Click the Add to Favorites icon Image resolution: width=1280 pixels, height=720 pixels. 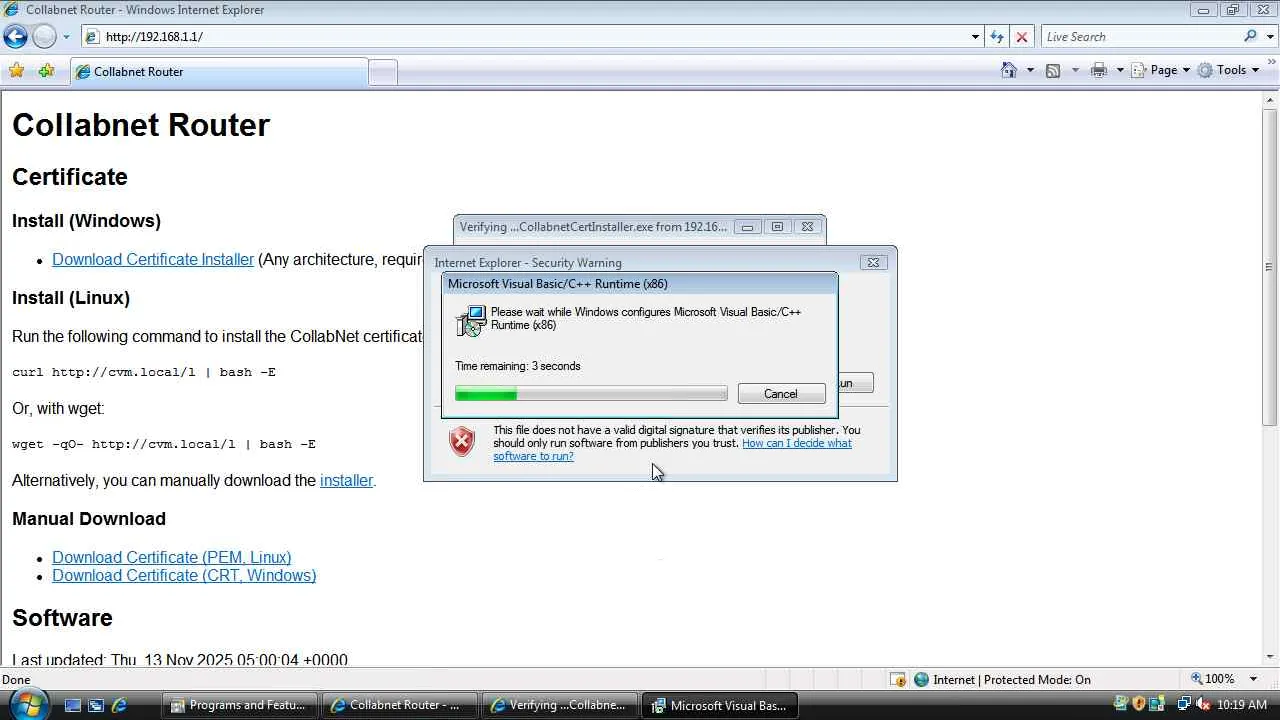[46, 71]
